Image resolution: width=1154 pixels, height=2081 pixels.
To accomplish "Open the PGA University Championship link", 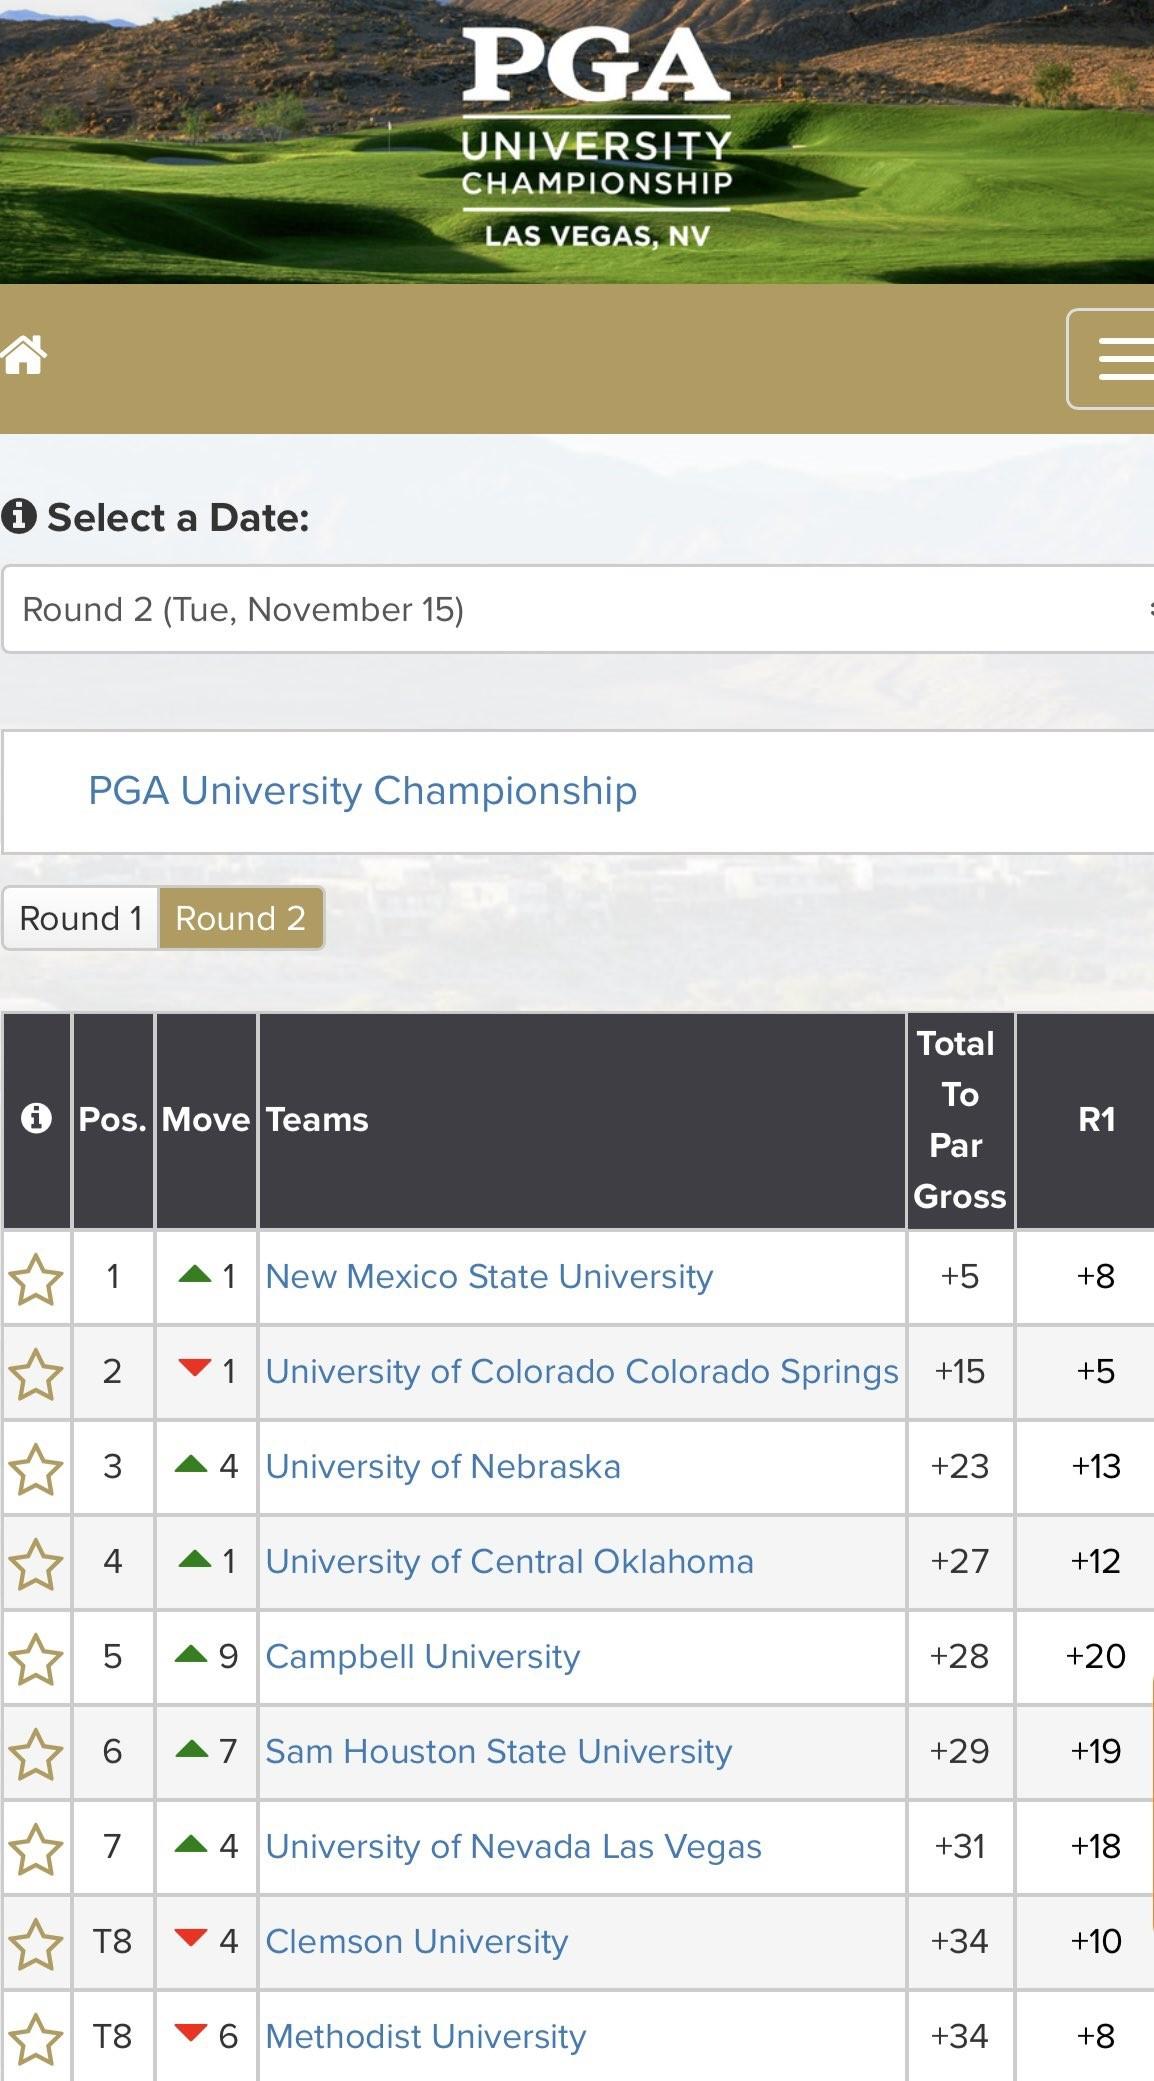I will pyautogui.click(x=362, y=791).
